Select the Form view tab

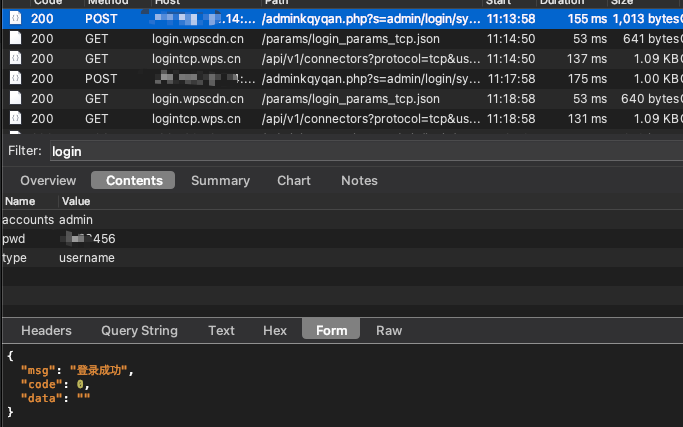click(331, 329)
